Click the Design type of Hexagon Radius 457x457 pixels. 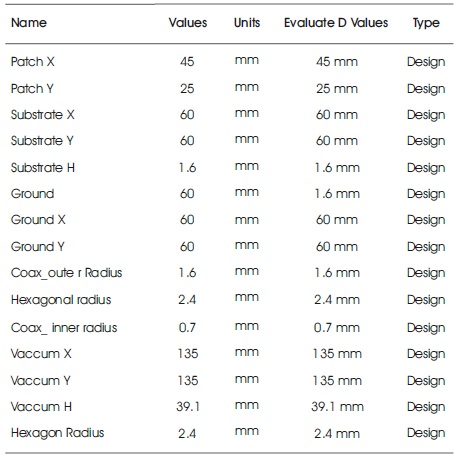426,433
